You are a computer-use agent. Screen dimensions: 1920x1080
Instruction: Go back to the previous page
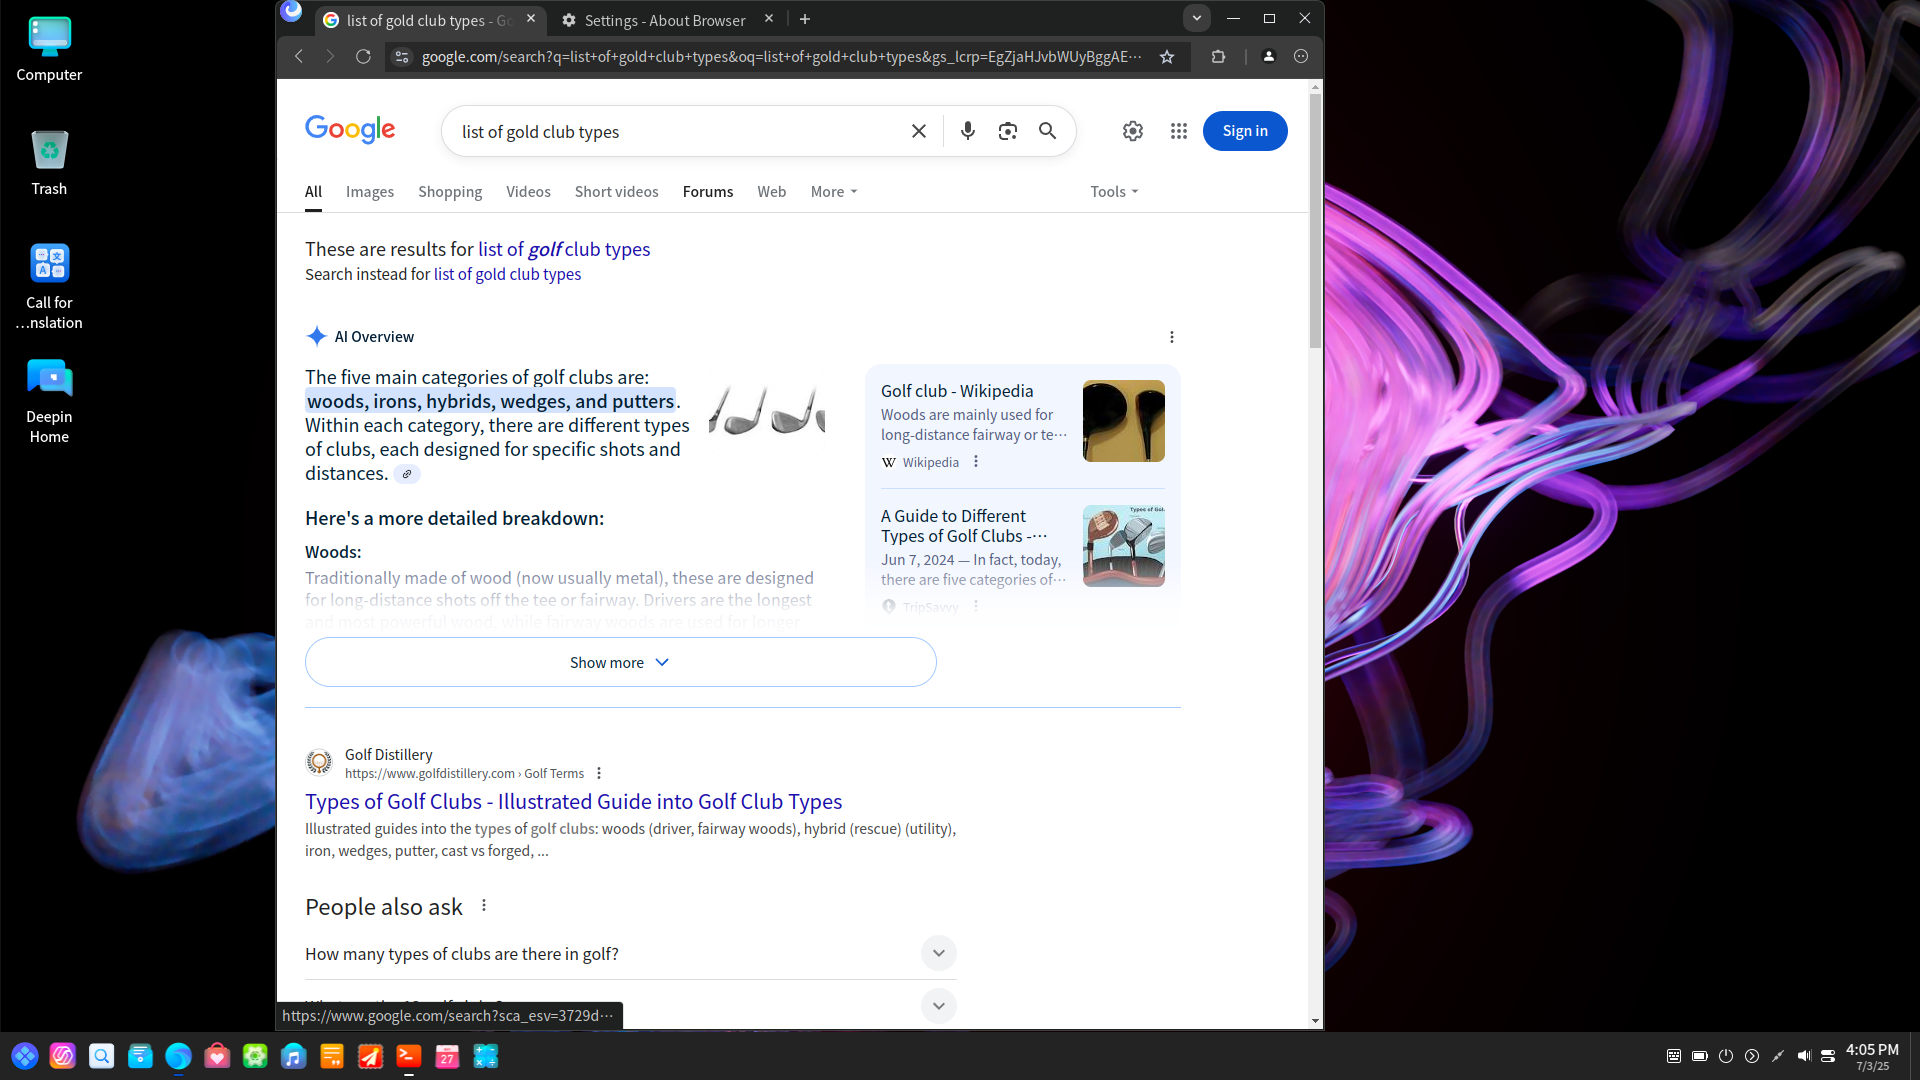coord(298,57)
